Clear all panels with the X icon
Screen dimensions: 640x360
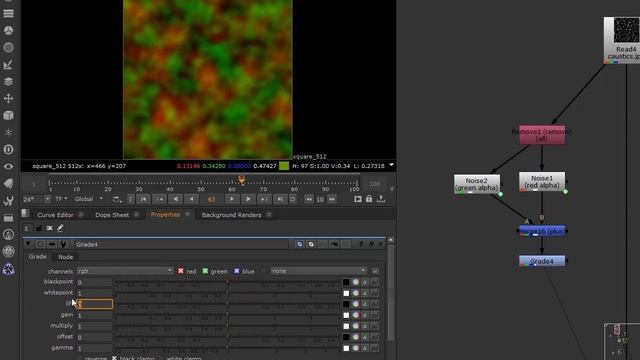49,228
